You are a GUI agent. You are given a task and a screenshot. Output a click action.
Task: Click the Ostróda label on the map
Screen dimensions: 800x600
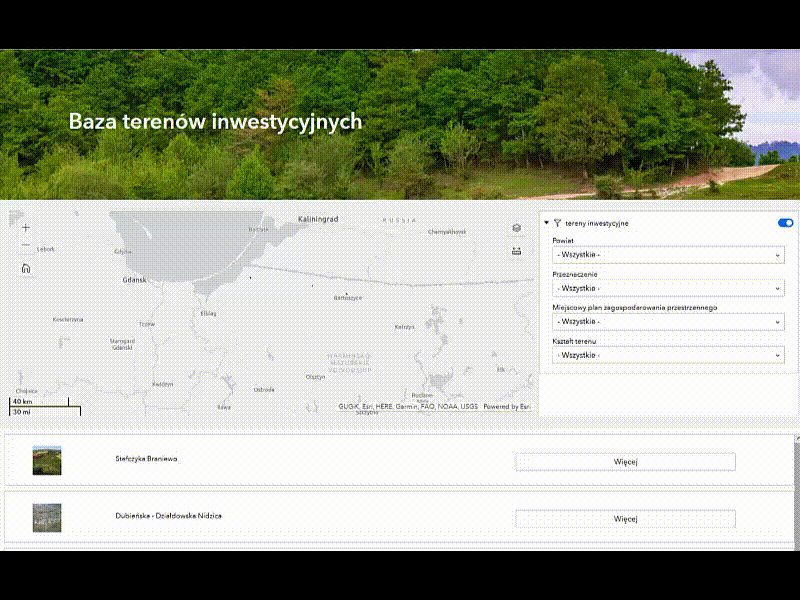click(x=264, y=389)
